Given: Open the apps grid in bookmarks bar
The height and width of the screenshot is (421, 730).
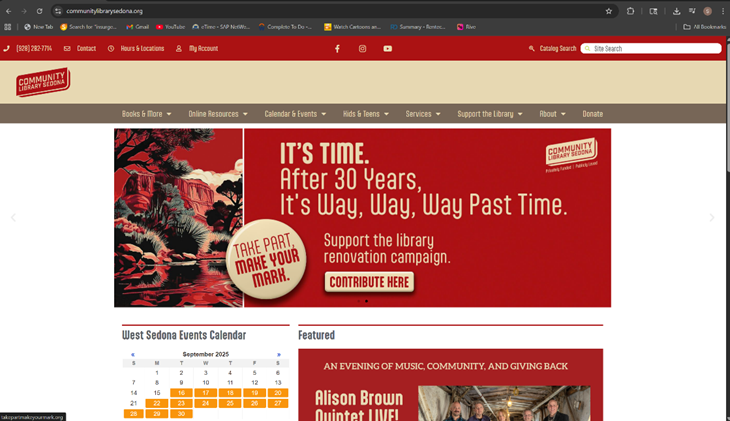Looking at the screenshot, I should coord(7,27).
